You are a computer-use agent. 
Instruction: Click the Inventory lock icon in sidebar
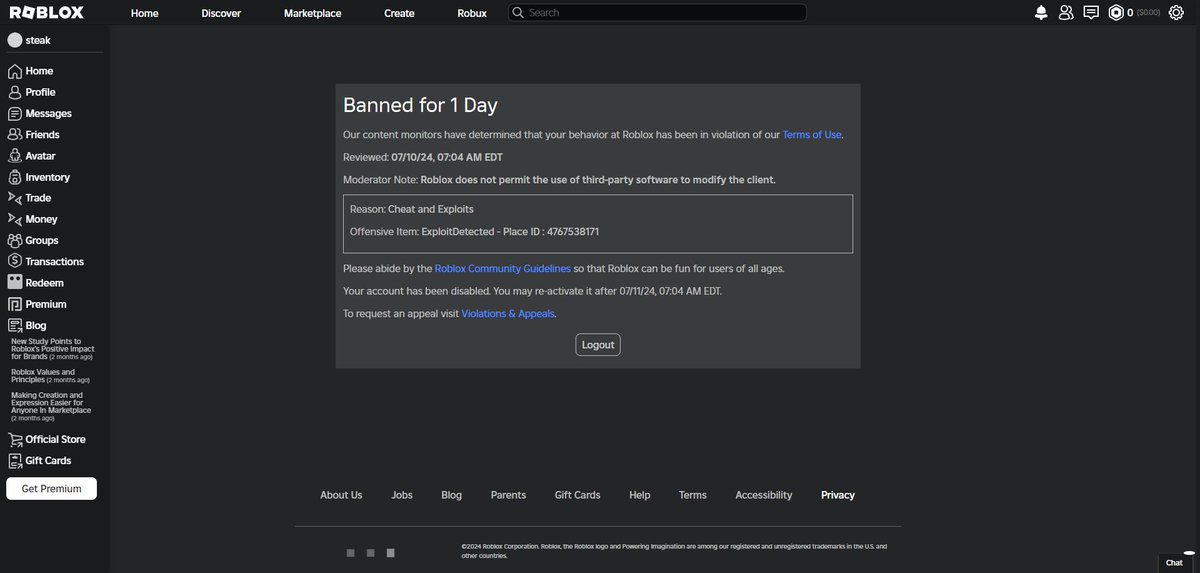coord(15,177)
